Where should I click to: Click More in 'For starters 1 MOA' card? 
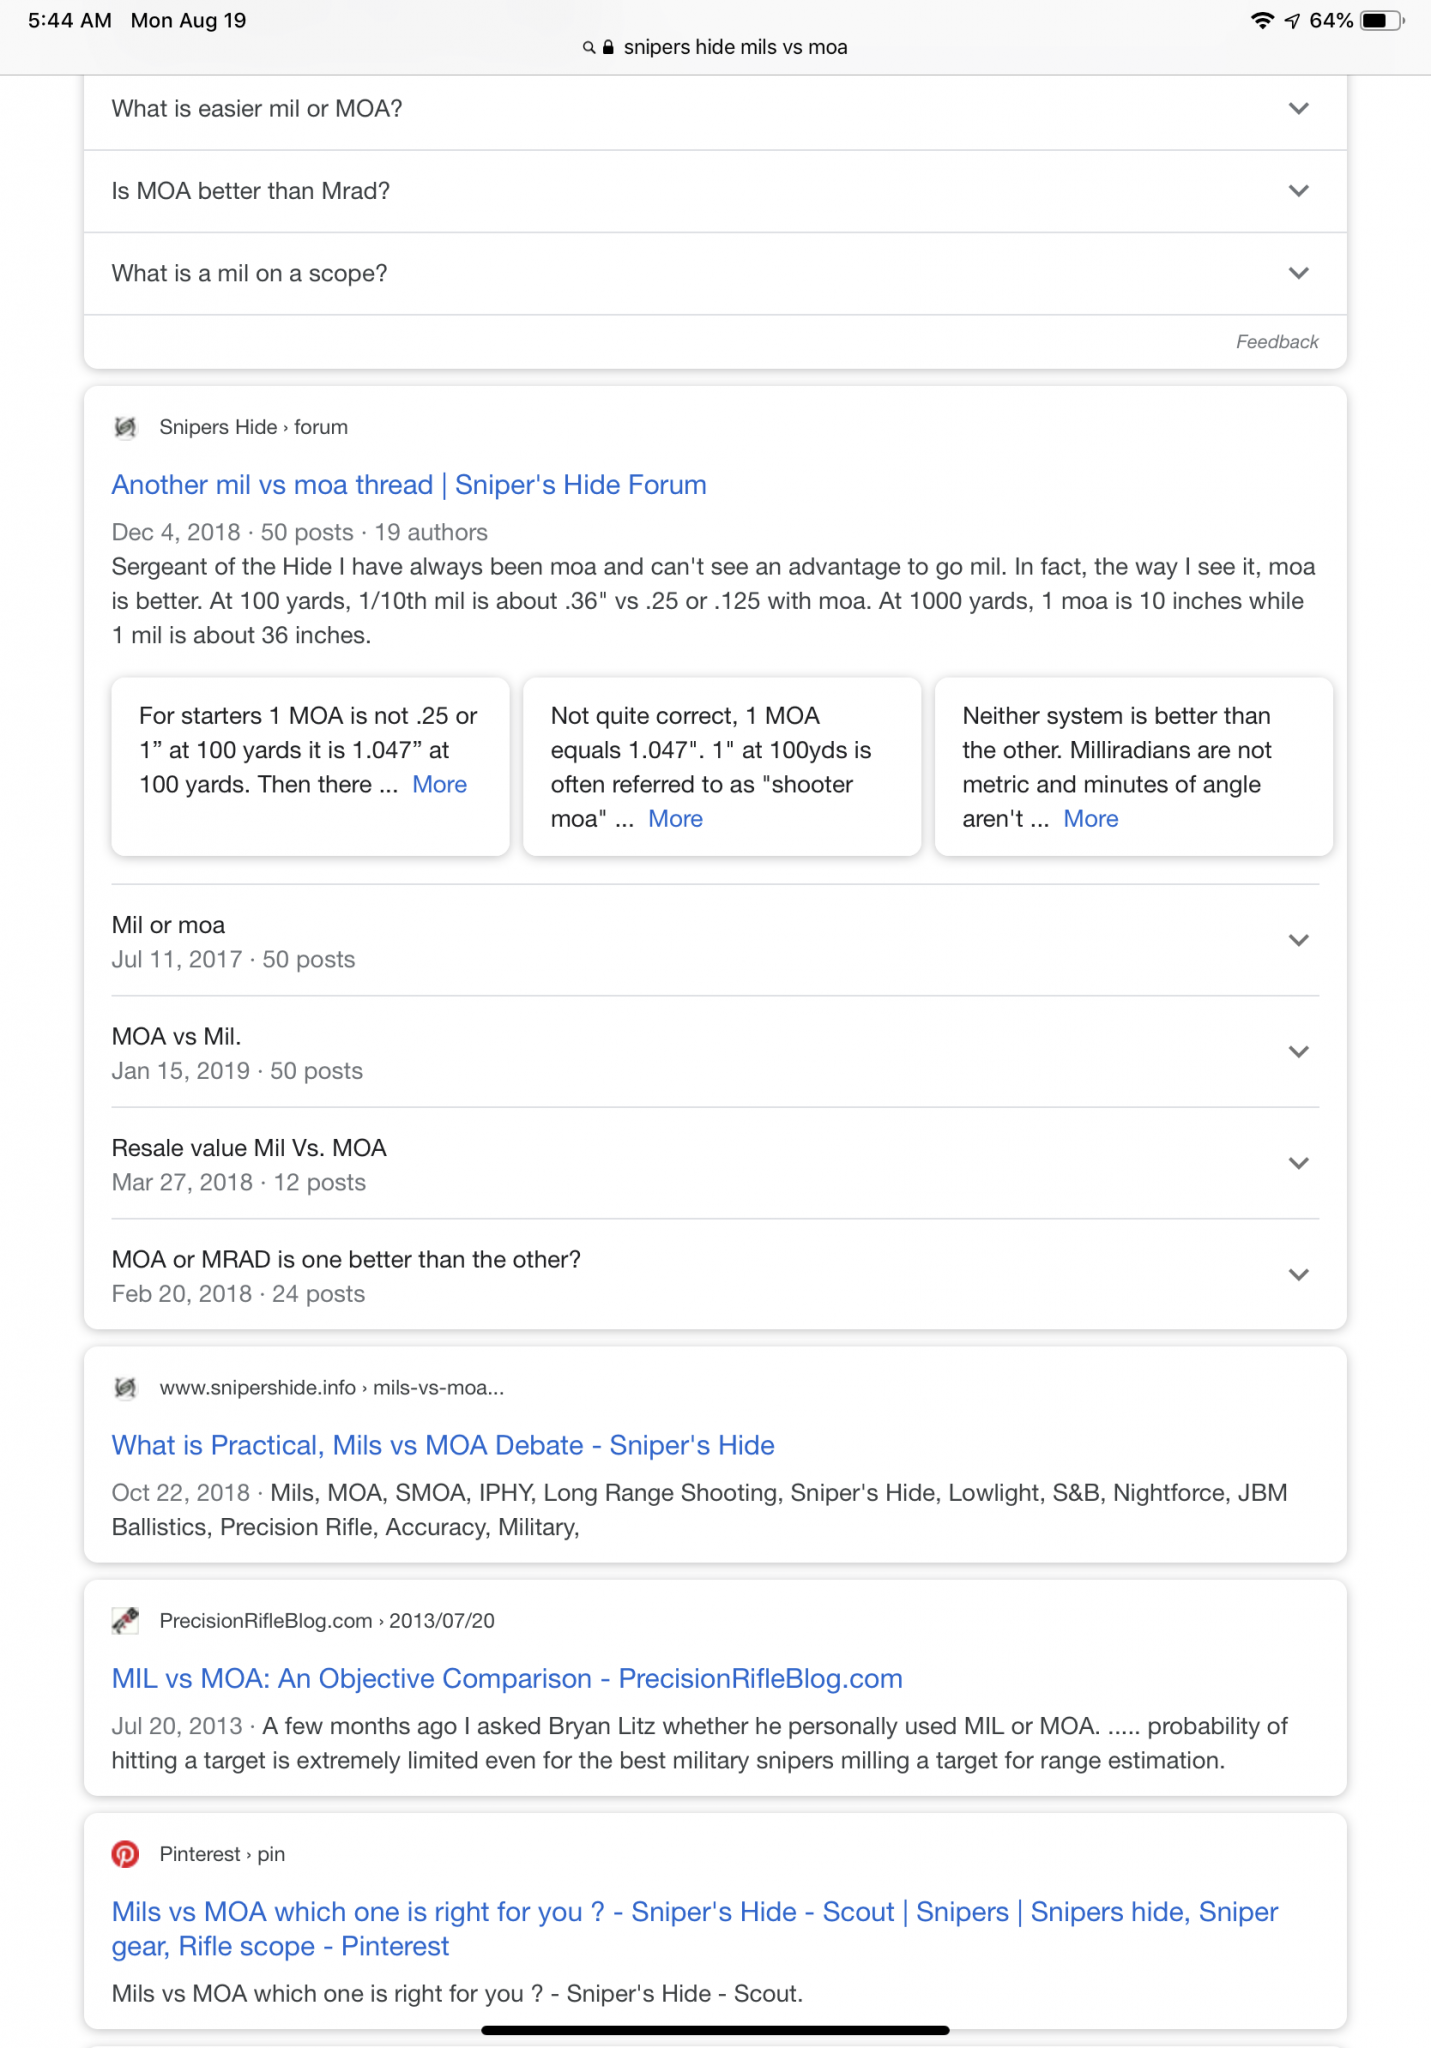tap(440, 785)
